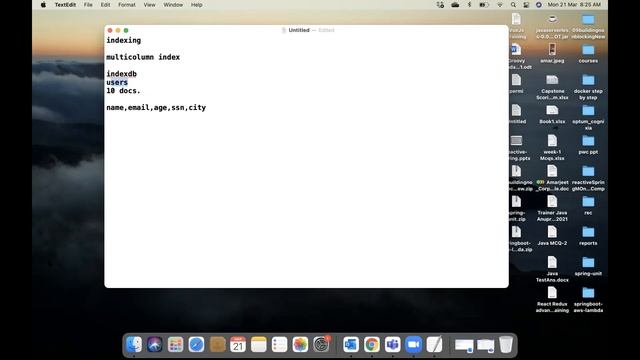
Task: Select the pwc ppt folder
Action: [x=588, y=145]
